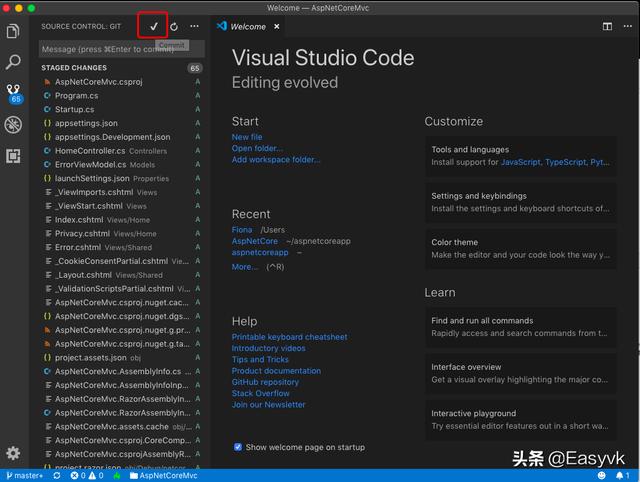640x482 pixels.
Task: Click master branch in status bar
Action: pos(24,475)
